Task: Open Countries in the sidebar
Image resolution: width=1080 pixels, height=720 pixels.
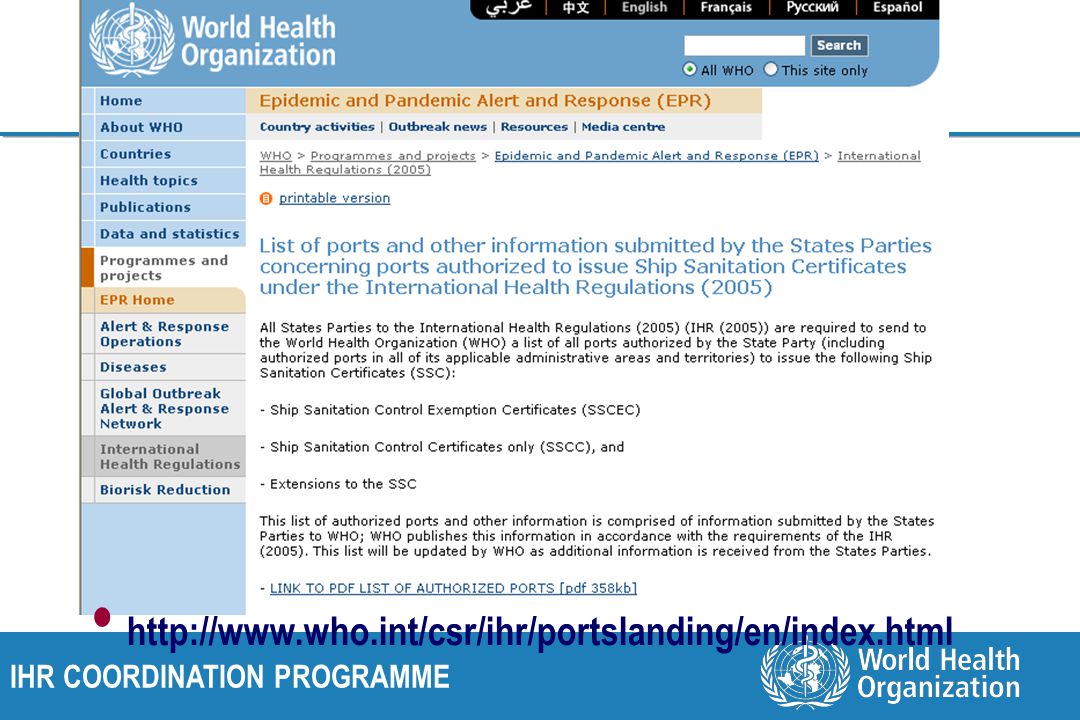Action: coord(164,154)
